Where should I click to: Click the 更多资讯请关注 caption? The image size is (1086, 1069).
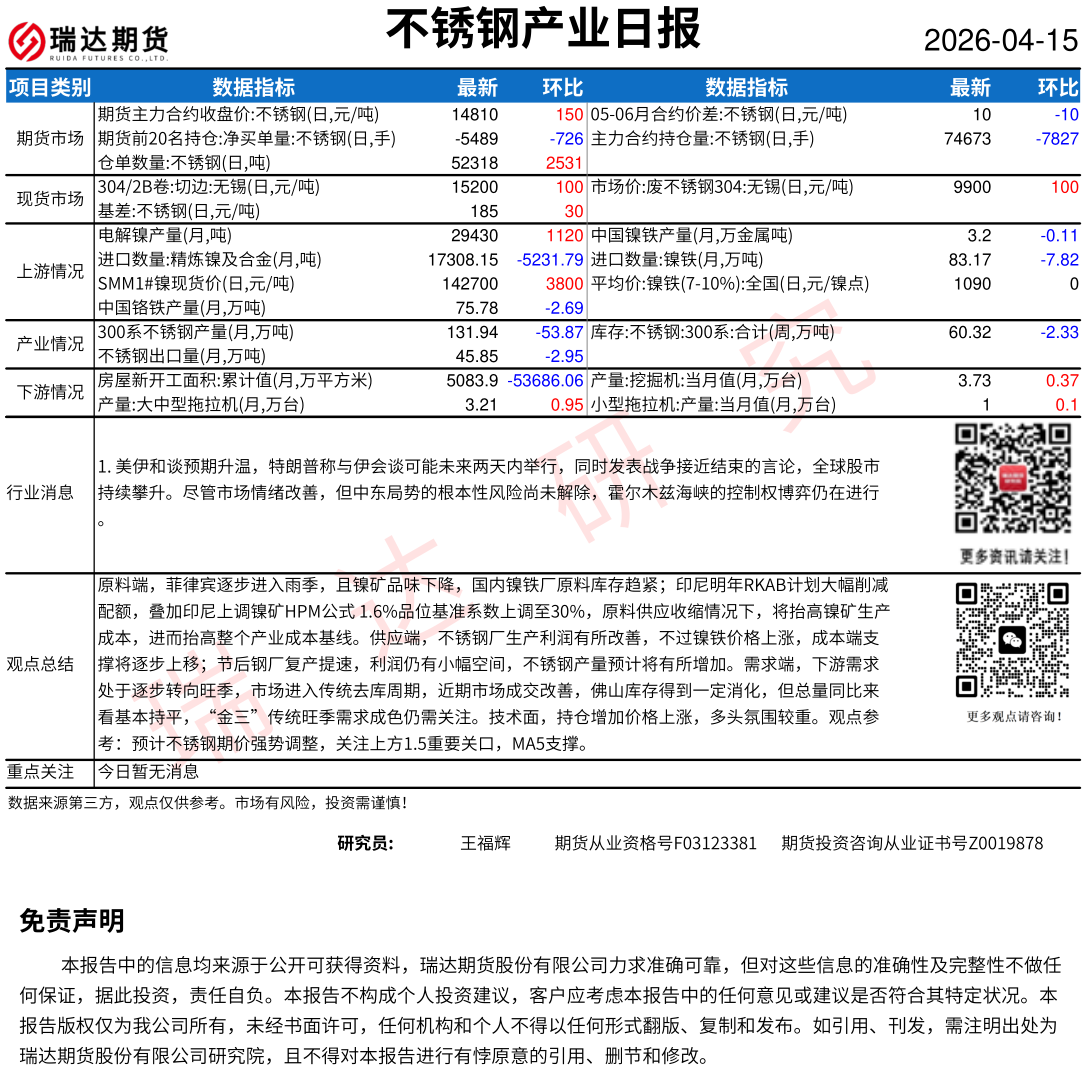[x=1013, y=556]
